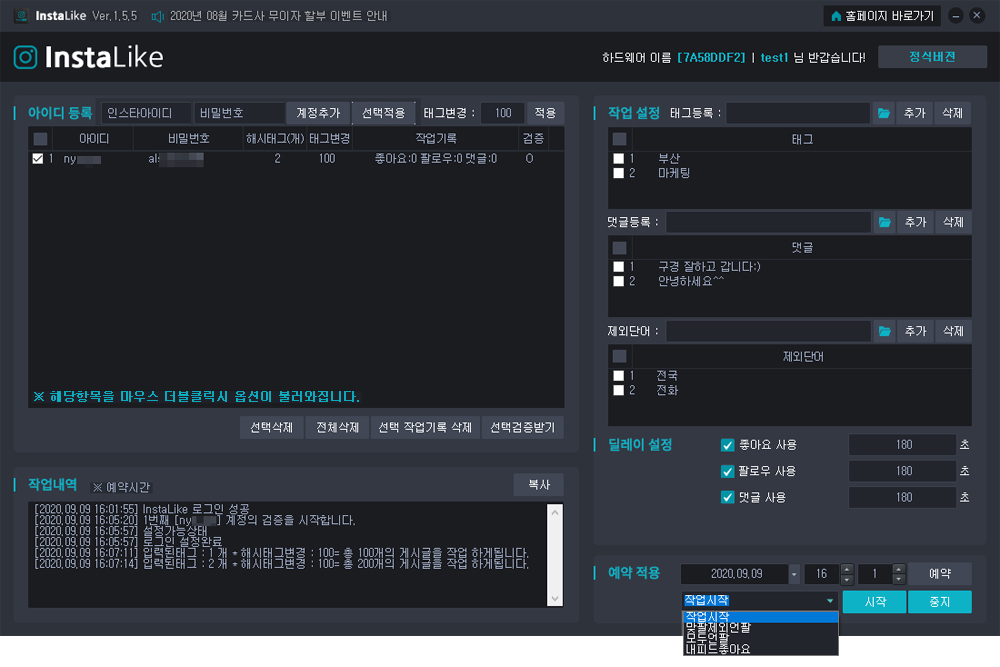This screenshot has width=1000, height=667.
Task: Disable 좋아요 사용 checkbox
Action: pos(727,445)
